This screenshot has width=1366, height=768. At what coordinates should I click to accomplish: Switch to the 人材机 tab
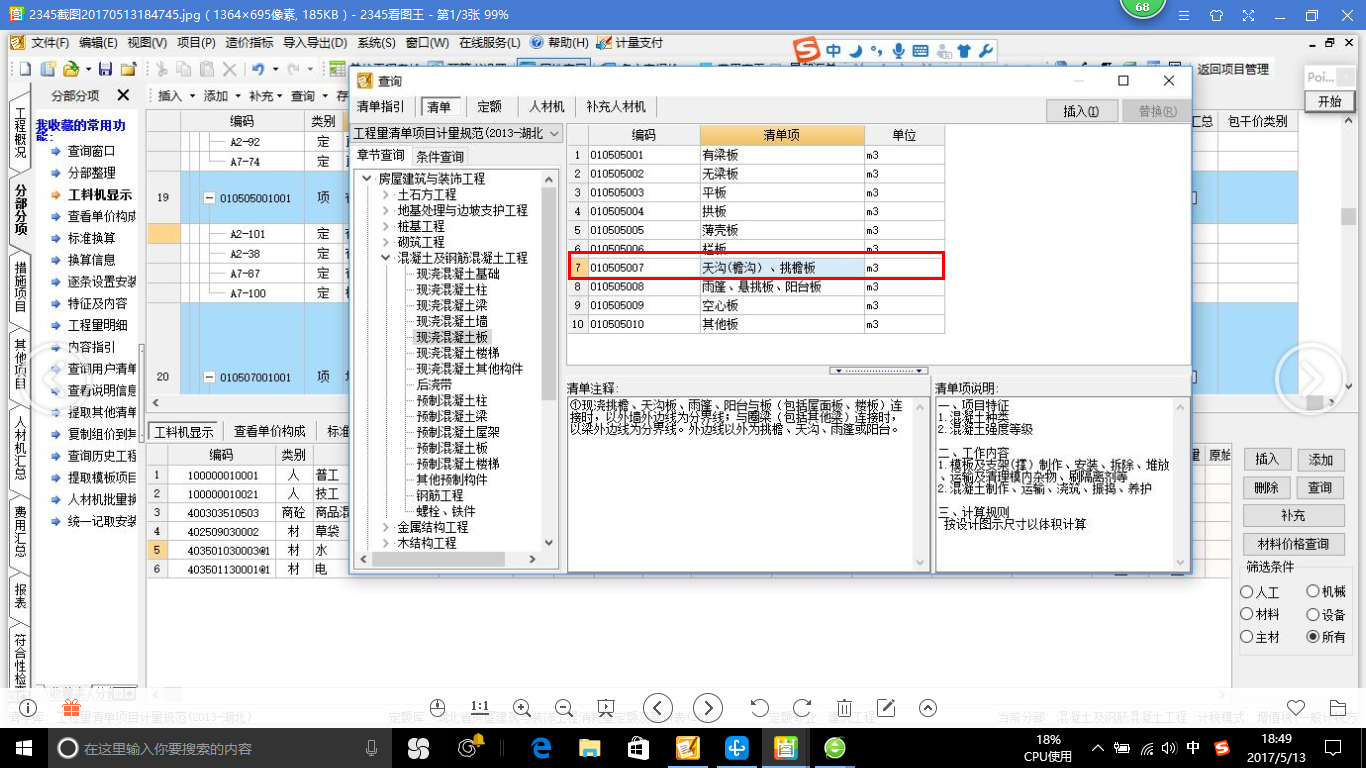pos(547,107)
